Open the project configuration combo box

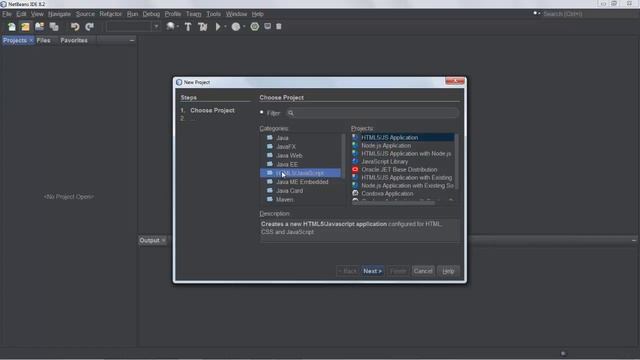133,27
